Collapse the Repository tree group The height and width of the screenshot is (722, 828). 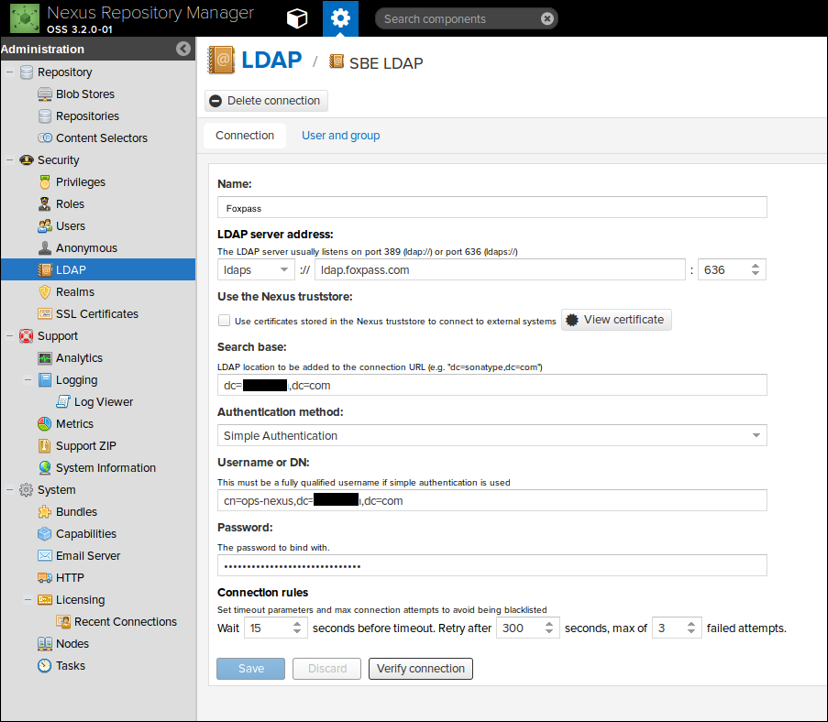(x=10, y=72)
